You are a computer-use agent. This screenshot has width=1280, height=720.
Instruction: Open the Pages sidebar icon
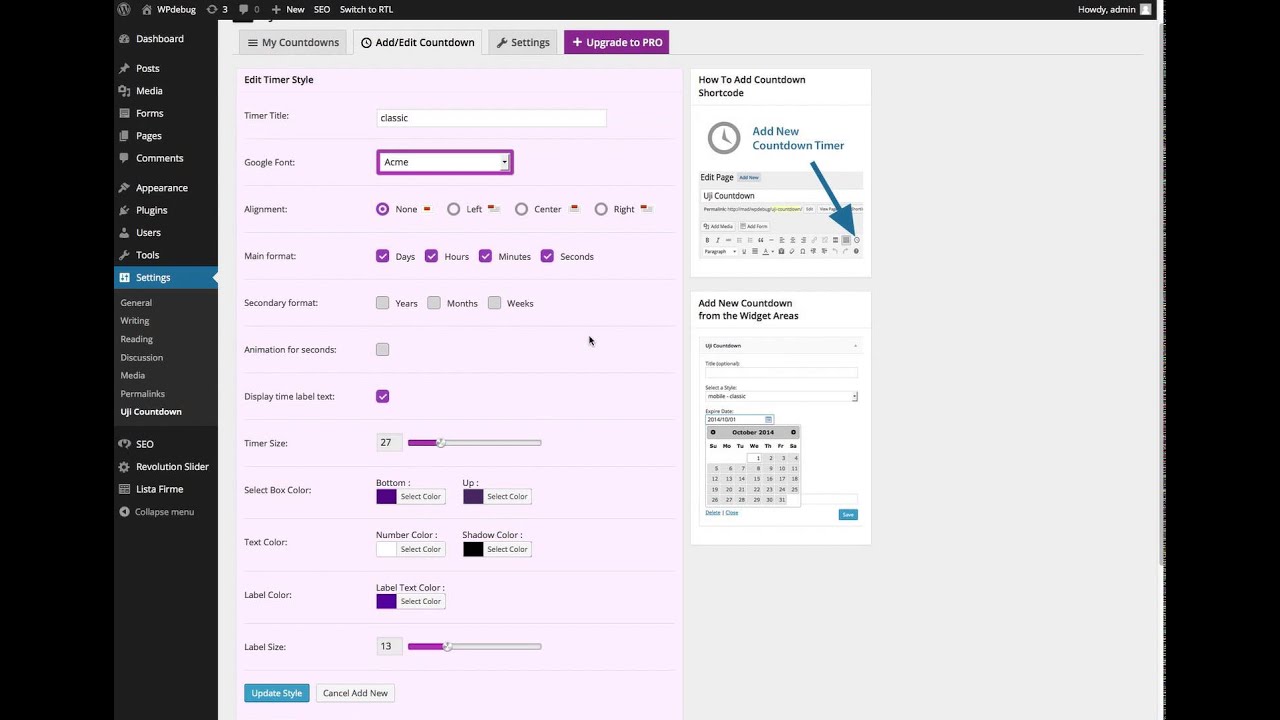[124, 136]
